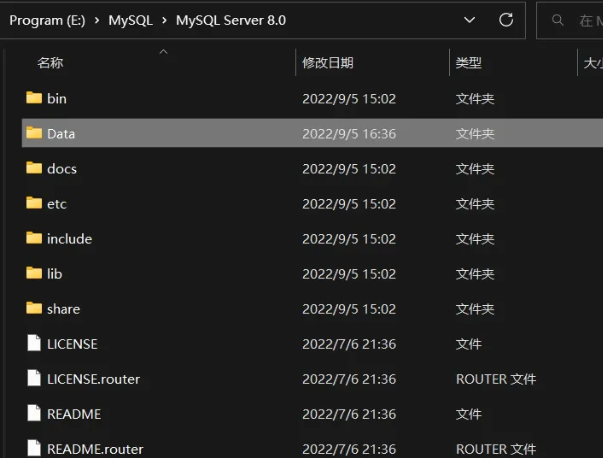Click the LICENSE.router file icon
The width and height of the screenshot is (603, 458).
point(34,378)
